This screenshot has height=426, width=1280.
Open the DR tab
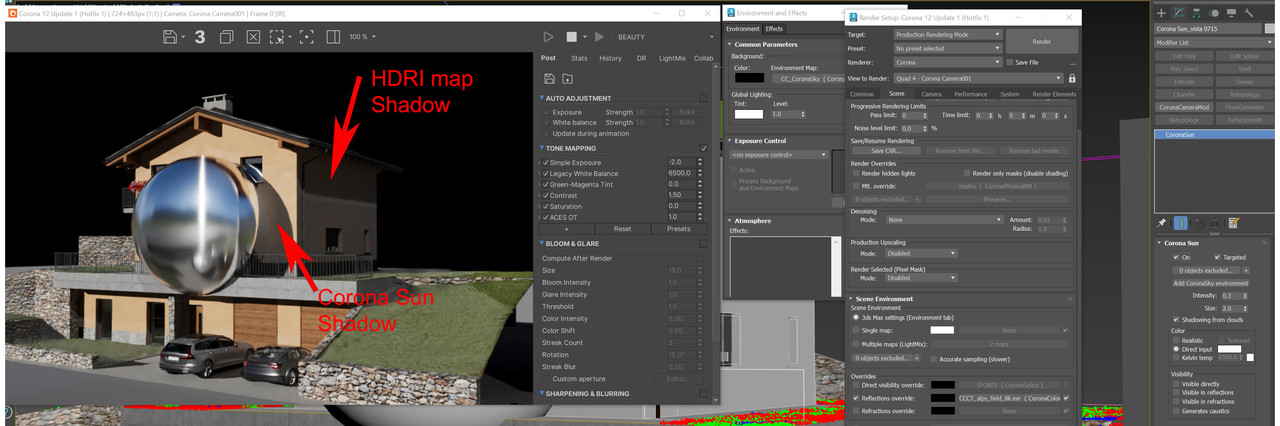point(642,58)
